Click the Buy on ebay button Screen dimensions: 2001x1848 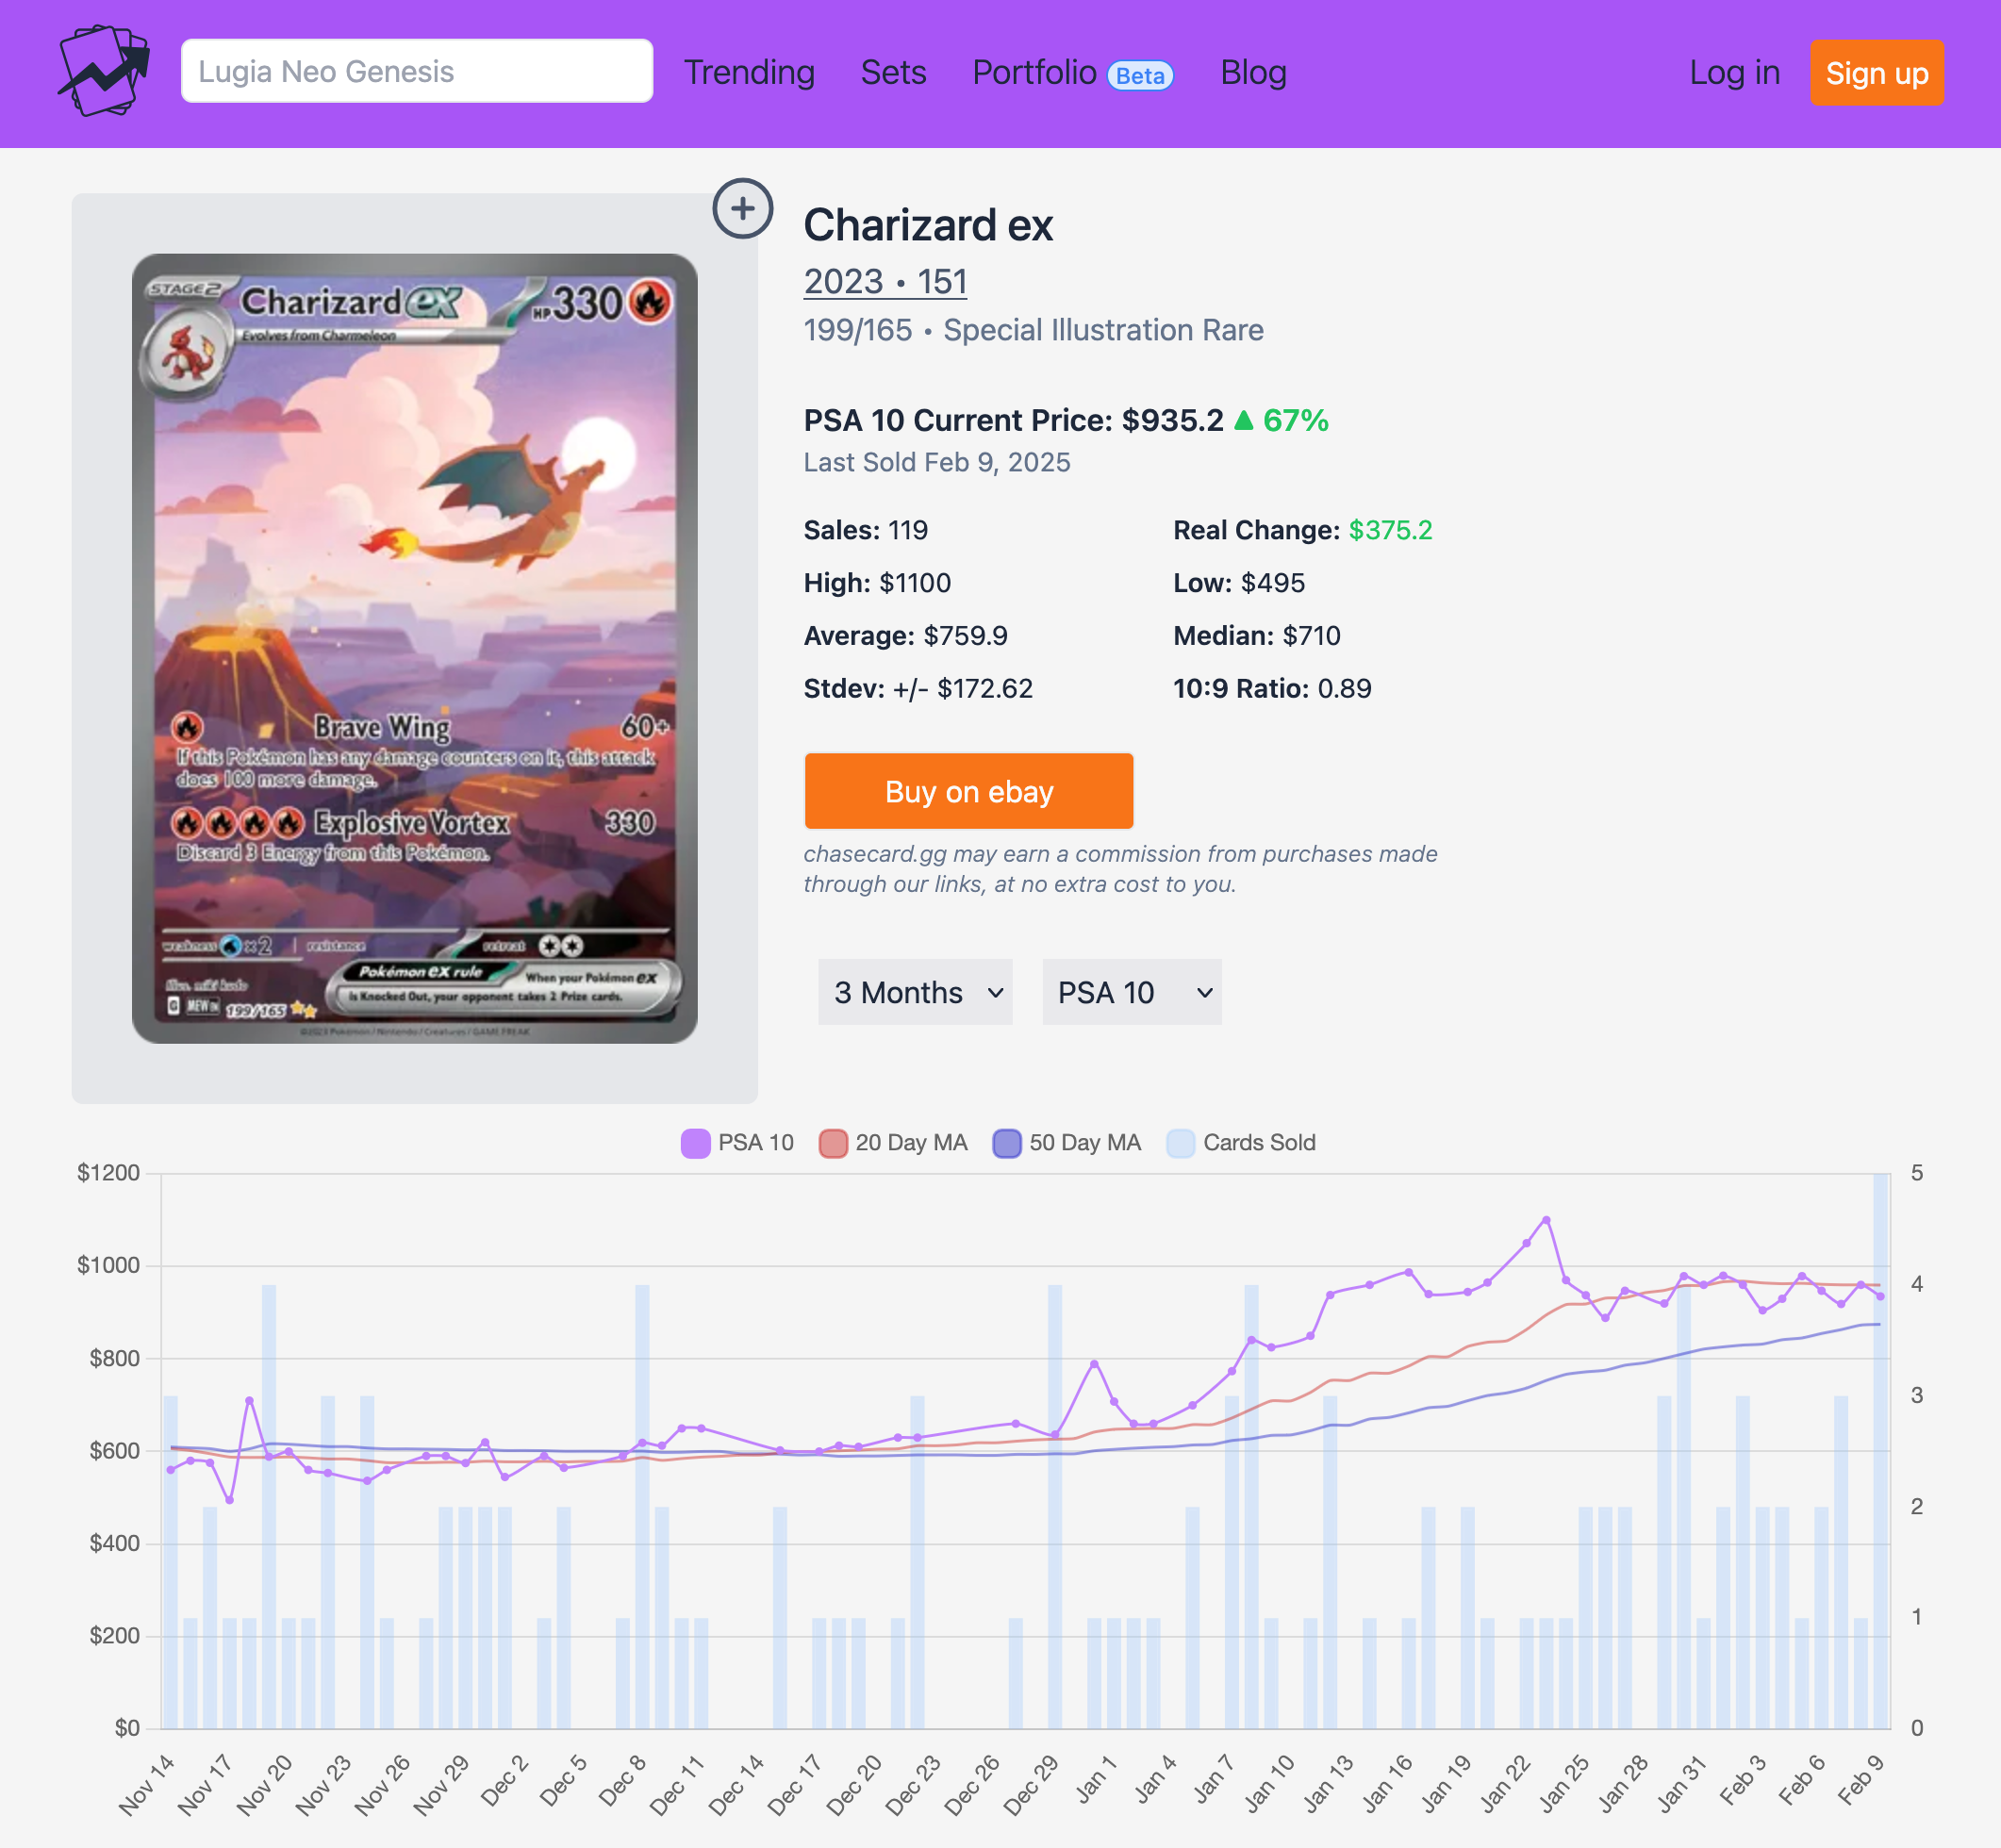pyautogui.click(x=968, y=791)
